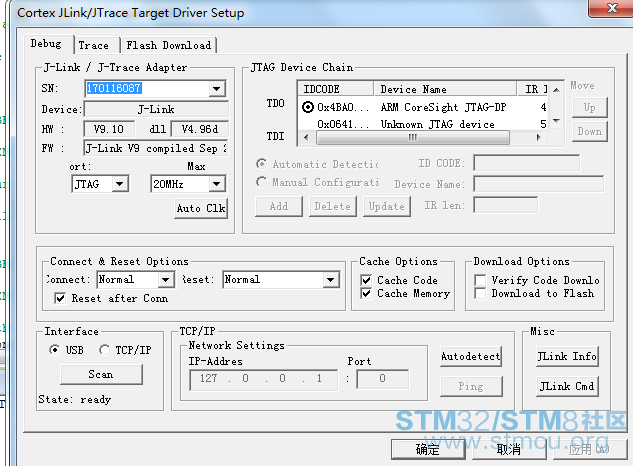Select the Unknown JTAG device row

422,124
